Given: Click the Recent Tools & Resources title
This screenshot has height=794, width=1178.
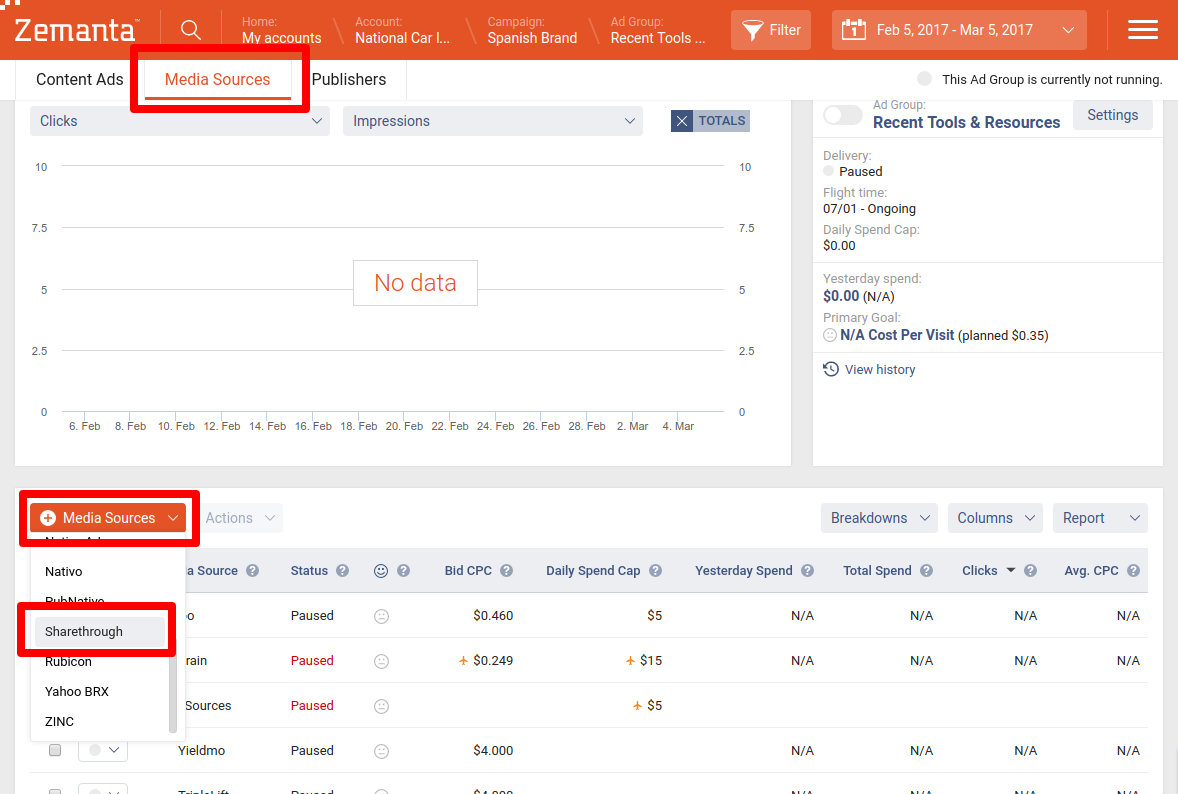Looking at the screenshot, I should pos(966,122).
